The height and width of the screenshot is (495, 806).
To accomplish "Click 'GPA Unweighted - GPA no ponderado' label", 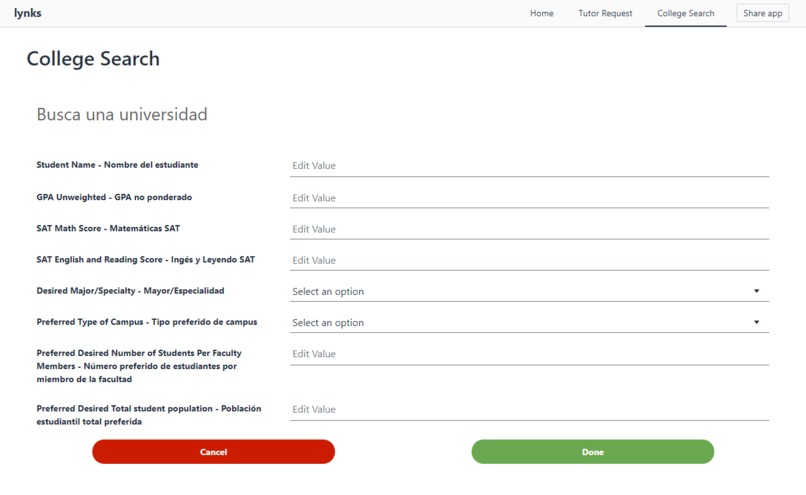I will point(114,197).
